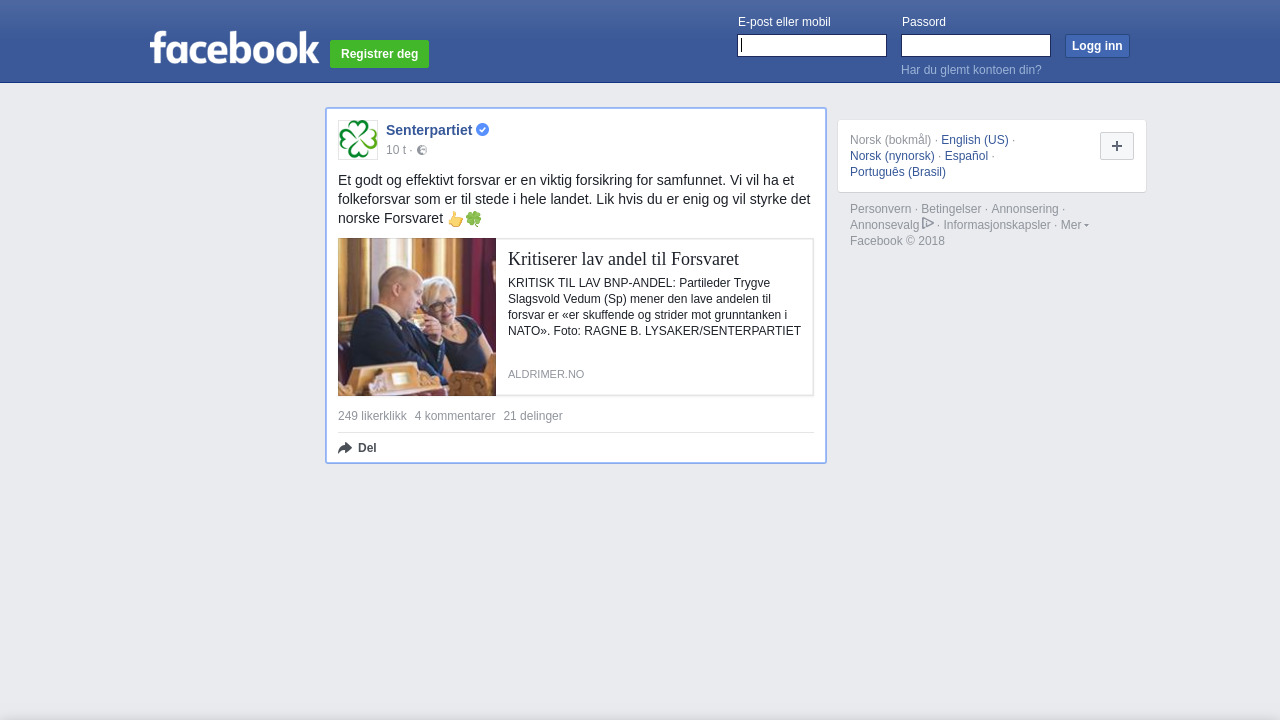Open the forgotten account link
The width and height of the screenshot is (1280, 720).
971,70
